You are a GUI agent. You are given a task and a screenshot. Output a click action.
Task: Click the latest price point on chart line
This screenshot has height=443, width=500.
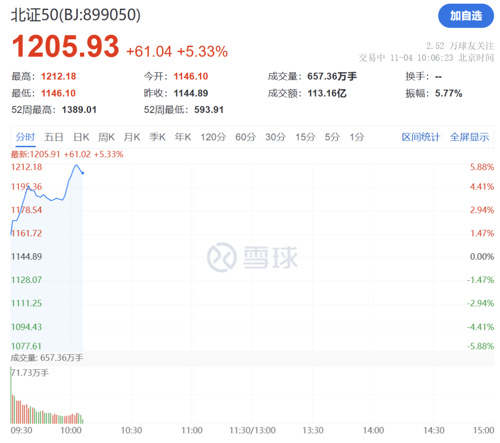click(x=83, y=173)
